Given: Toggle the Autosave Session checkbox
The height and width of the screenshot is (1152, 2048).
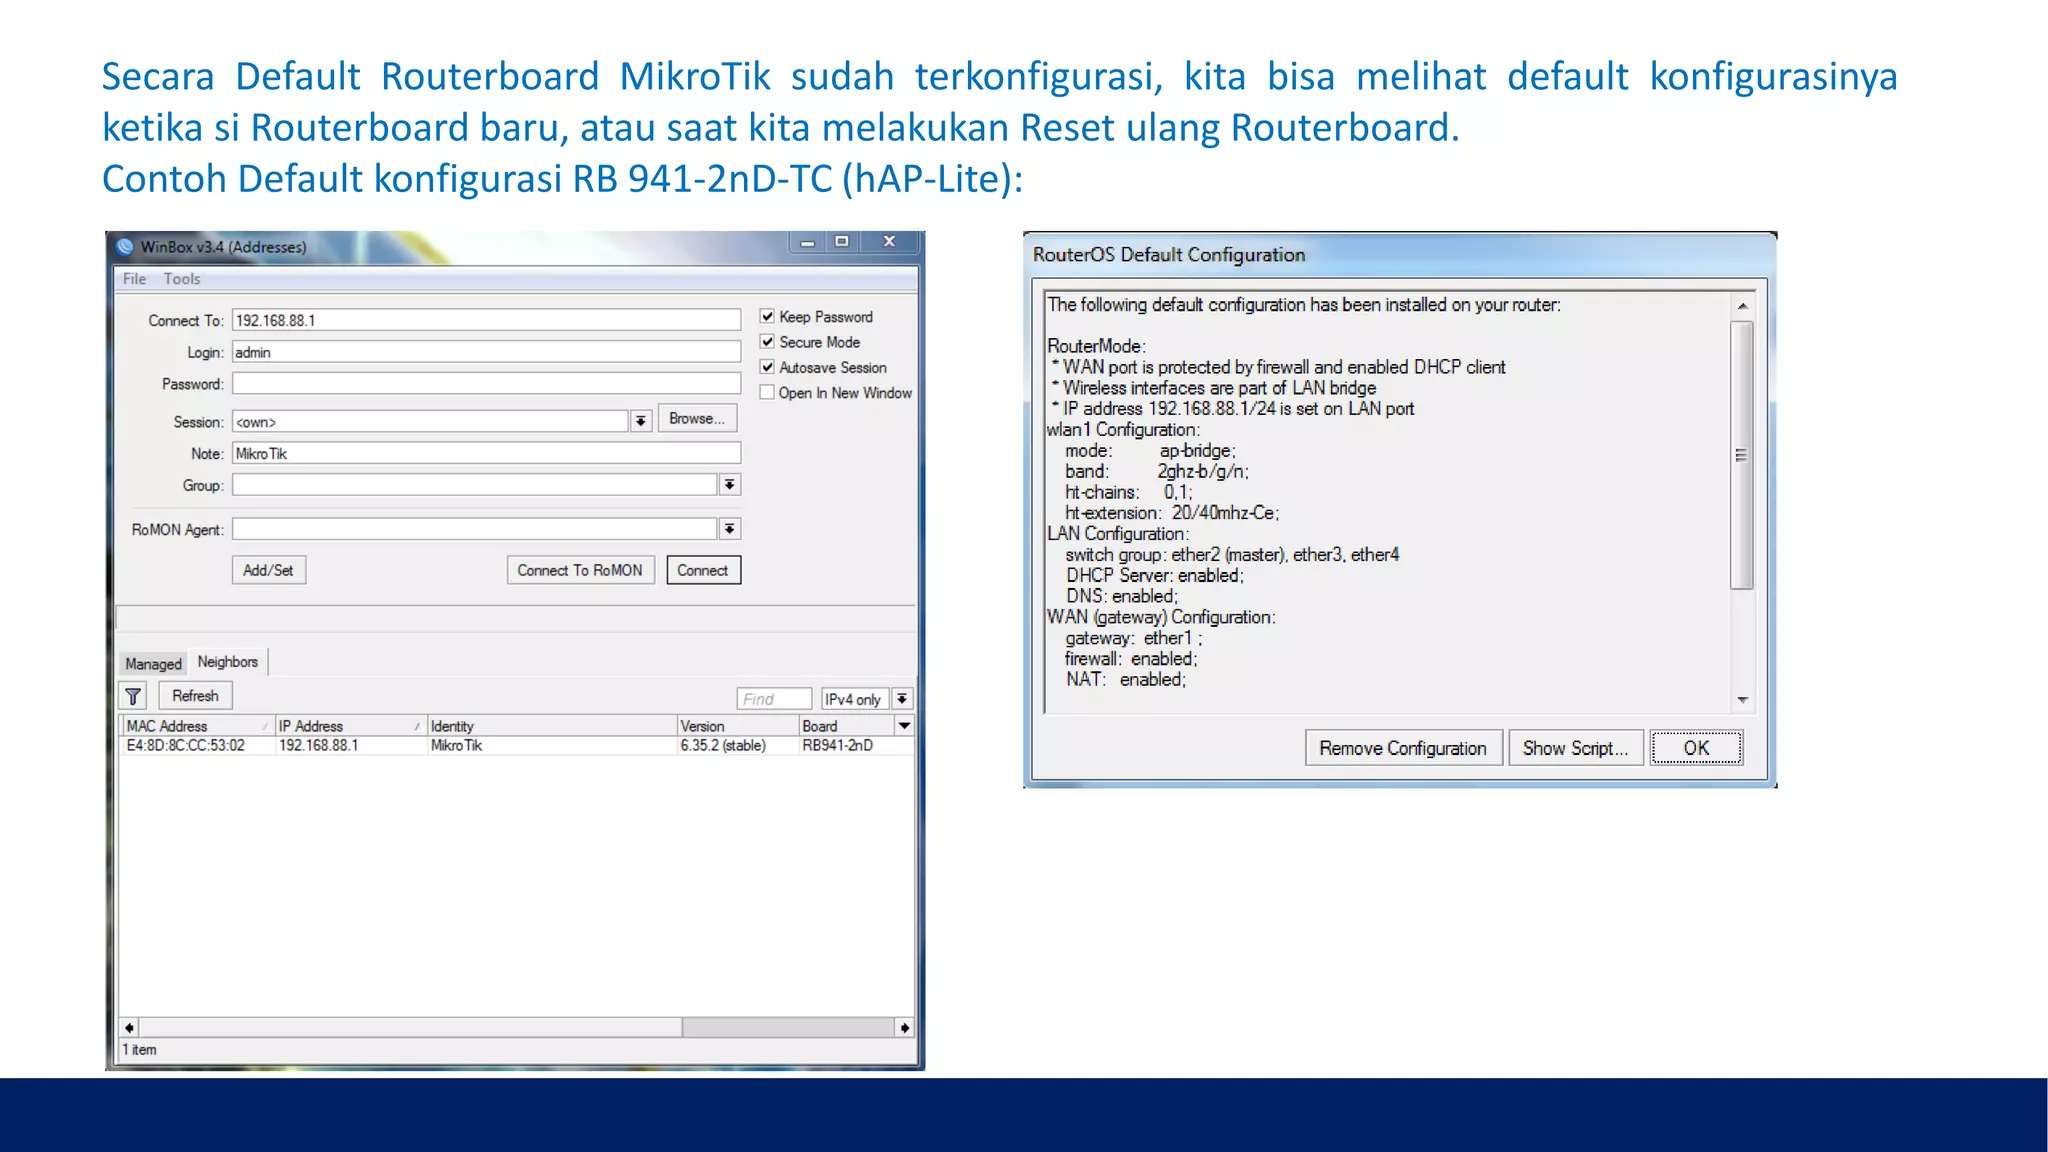Looking at the screenshot, I should [767, 367].
